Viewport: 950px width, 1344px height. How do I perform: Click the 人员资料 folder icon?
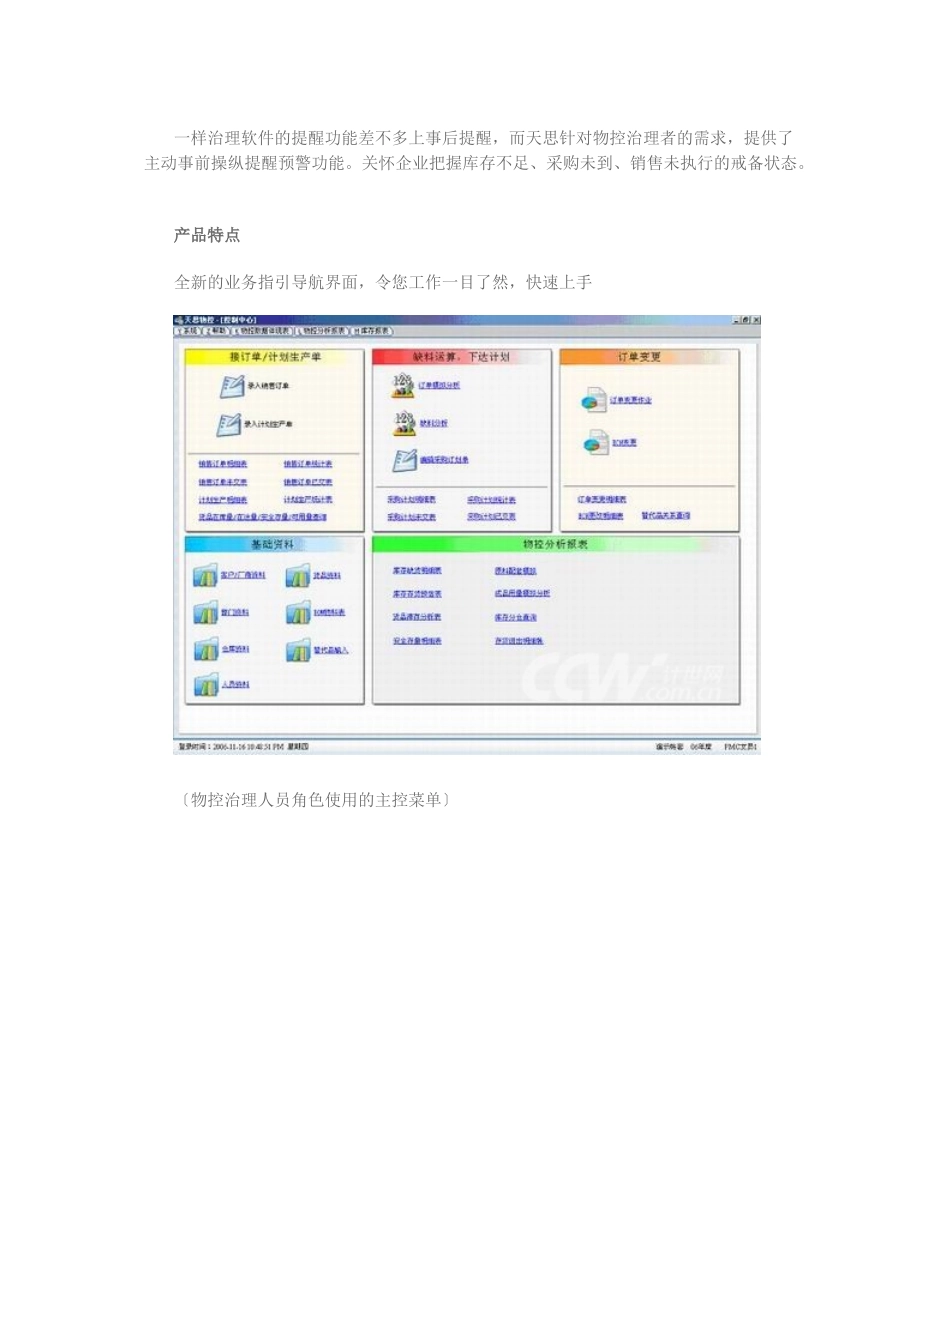205,685
